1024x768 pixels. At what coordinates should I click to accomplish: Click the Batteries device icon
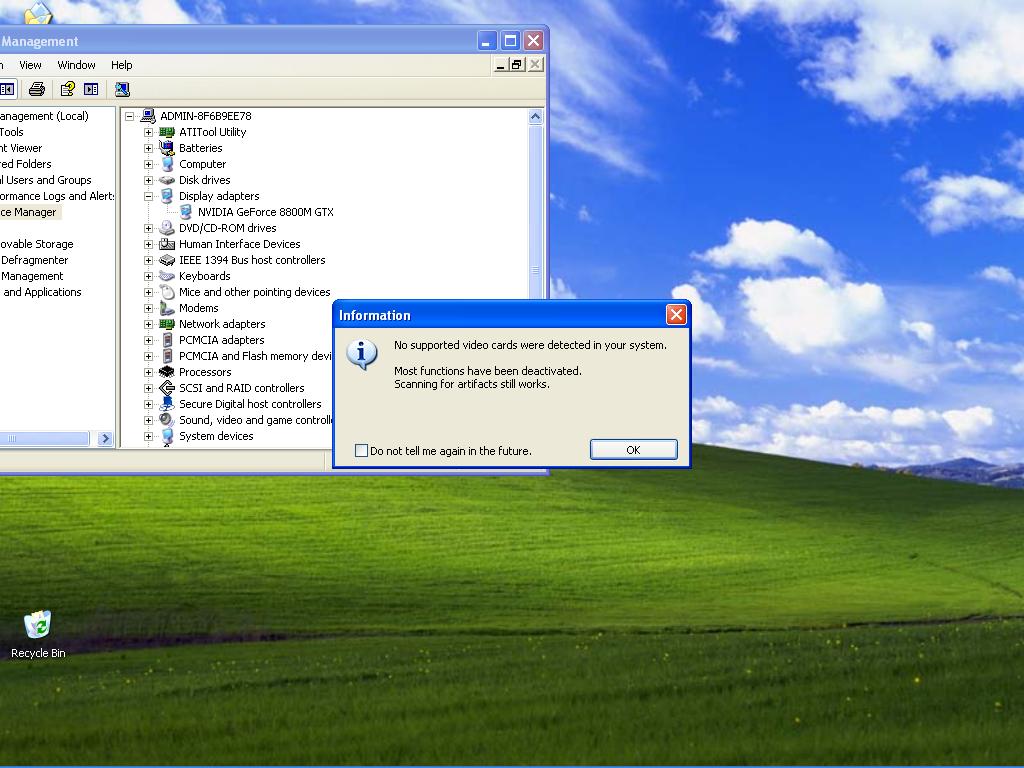pyautogui.click(x=167, y=148)
